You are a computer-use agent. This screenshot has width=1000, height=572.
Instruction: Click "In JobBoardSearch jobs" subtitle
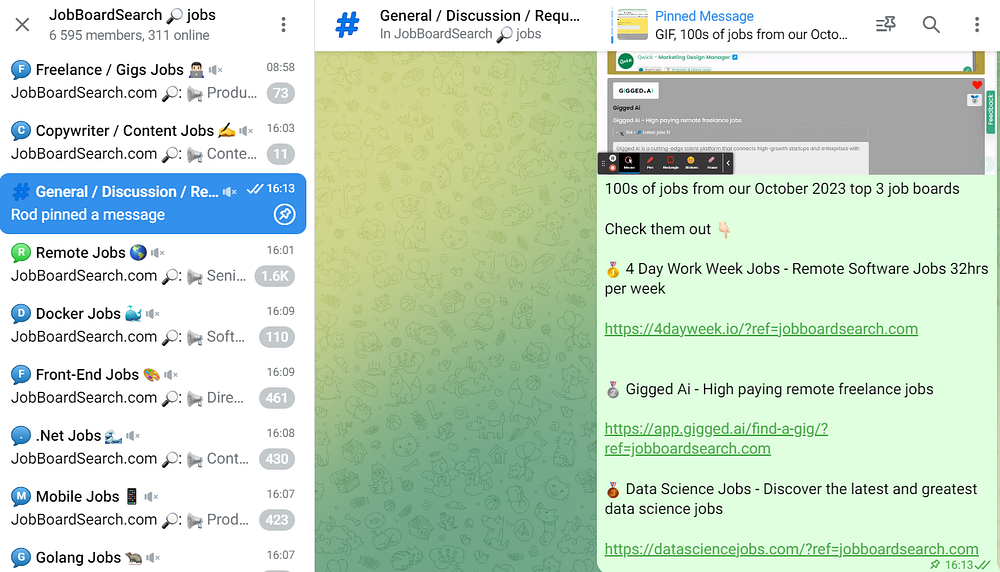[x=460, y=34]
